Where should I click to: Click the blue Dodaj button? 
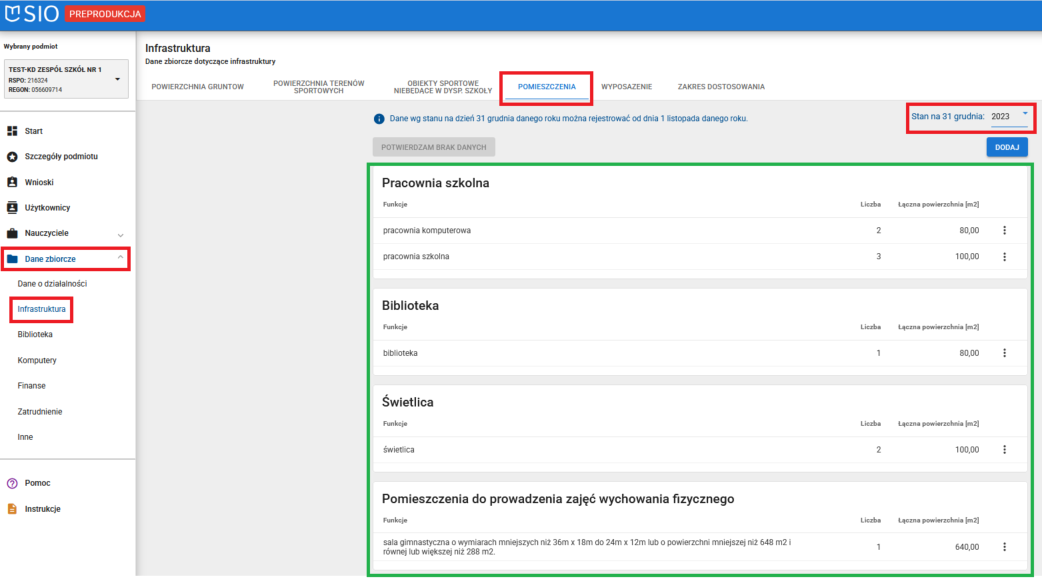tap(1006, 147)
